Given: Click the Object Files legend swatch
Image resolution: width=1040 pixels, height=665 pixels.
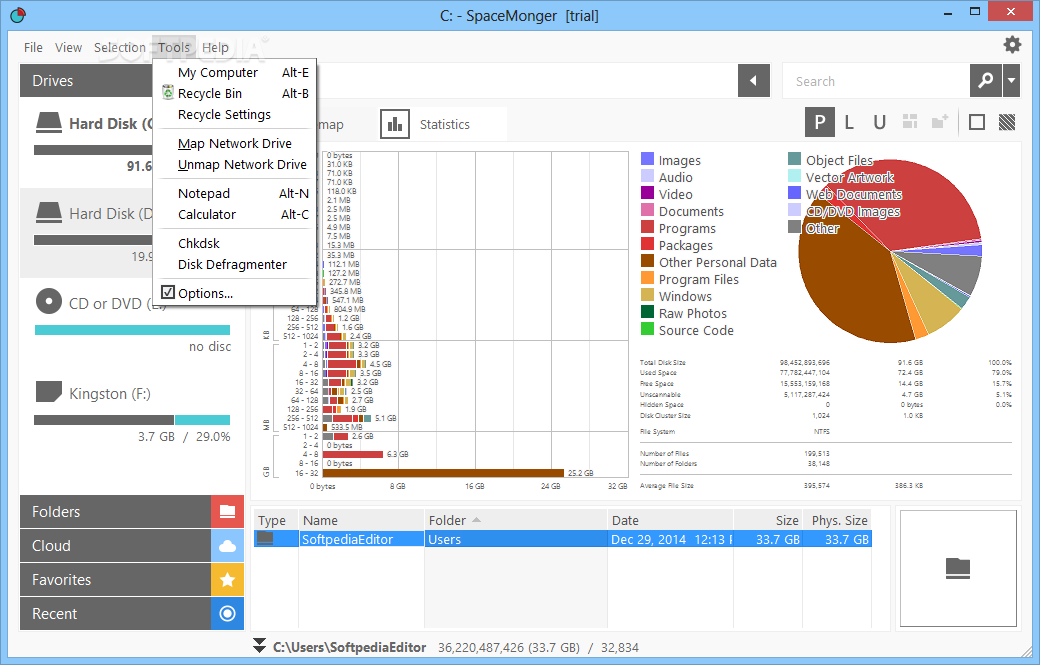Looking at the screenshot, I should click(795, 159).
